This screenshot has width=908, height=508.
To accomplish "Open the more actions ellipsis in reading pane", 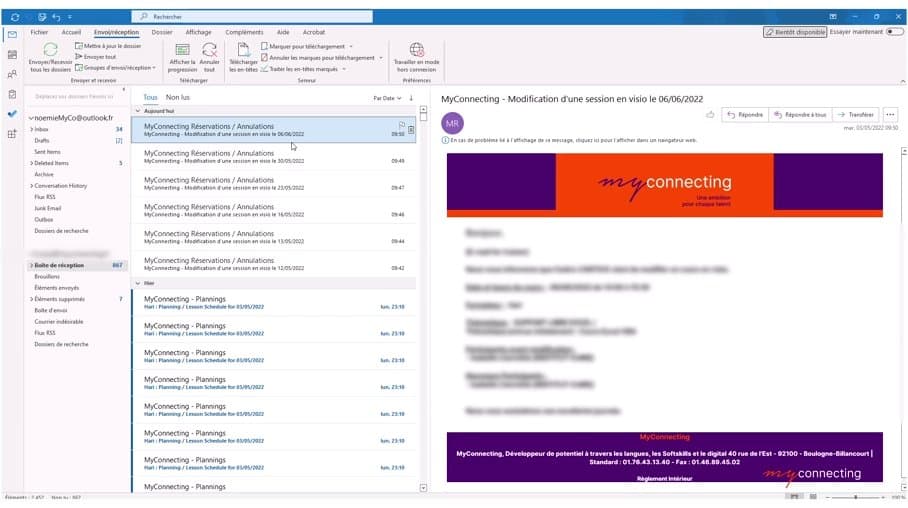I will (x=890, y=115).
